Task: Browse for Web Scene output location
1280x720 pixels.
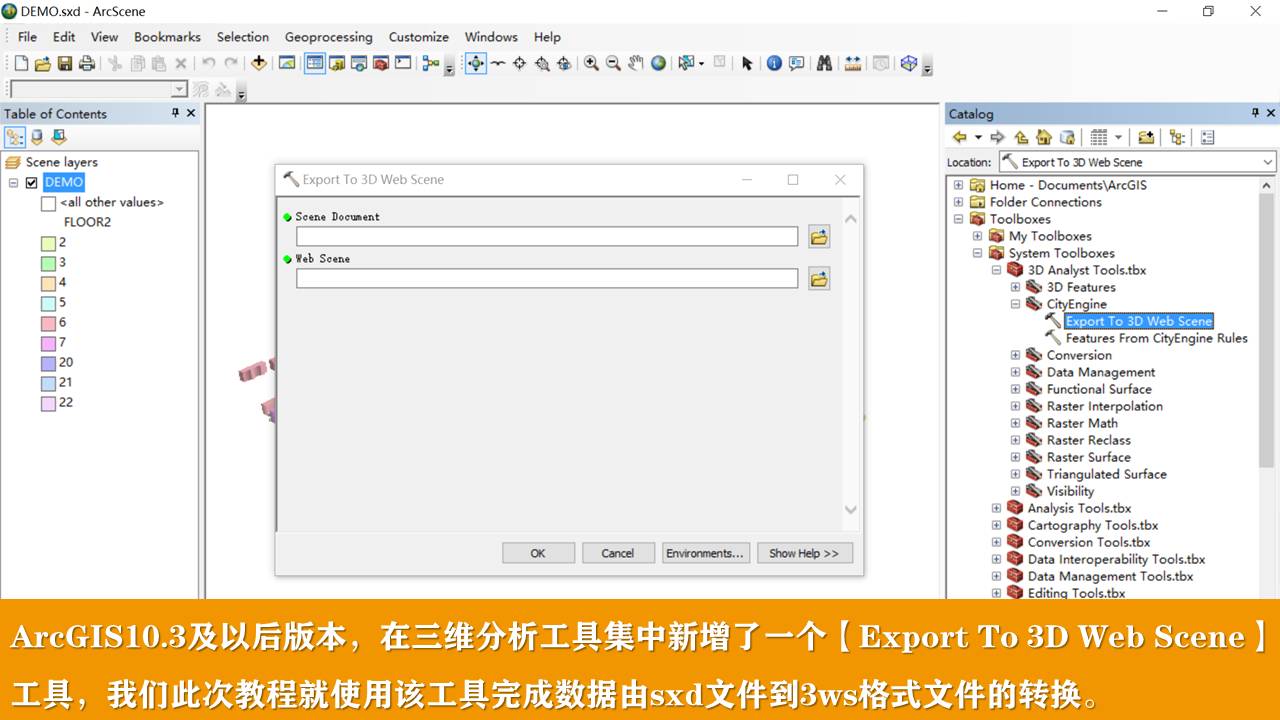Action: 819,279
